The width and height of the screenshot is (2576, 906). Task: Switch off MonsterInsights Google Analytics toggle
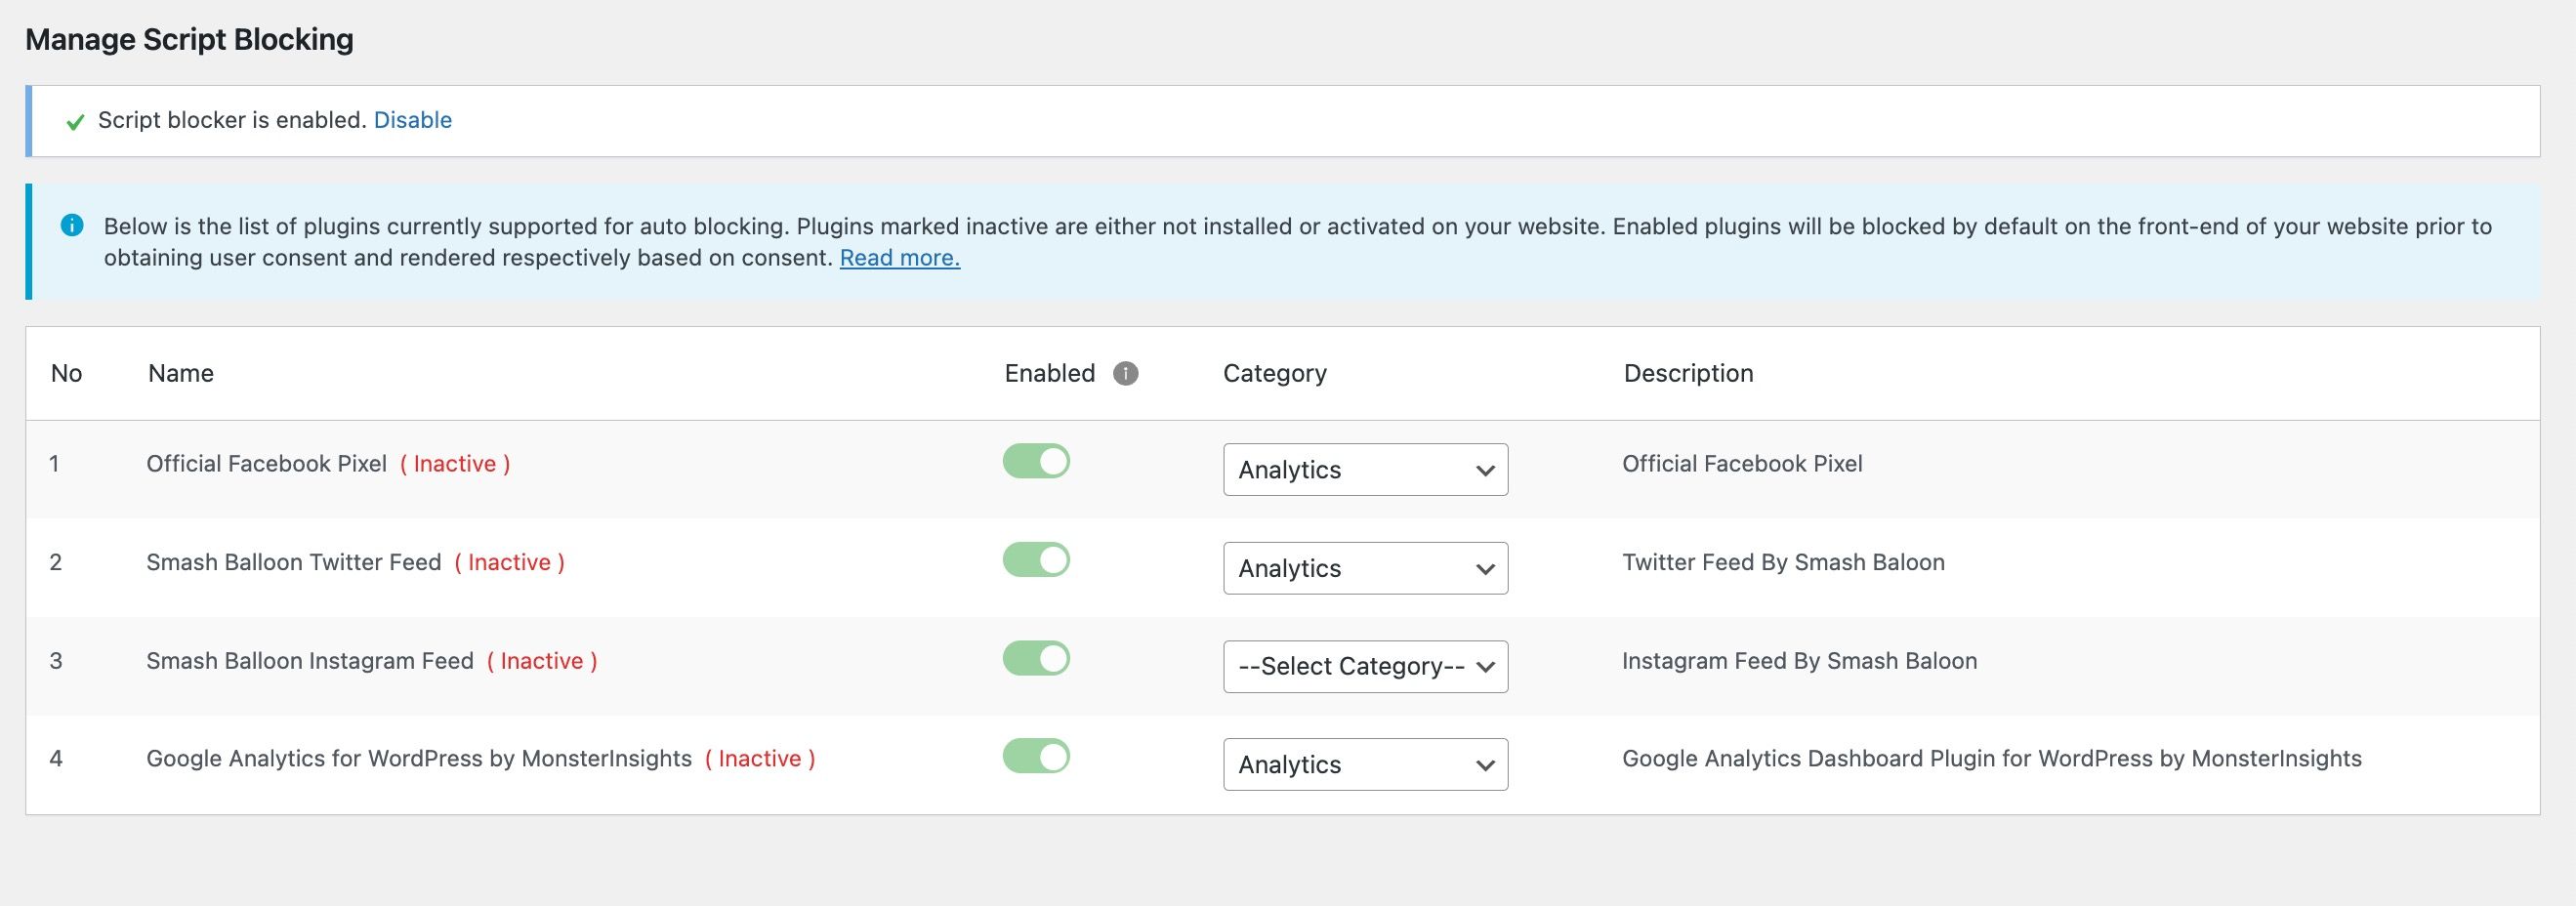coord(1036,757)
